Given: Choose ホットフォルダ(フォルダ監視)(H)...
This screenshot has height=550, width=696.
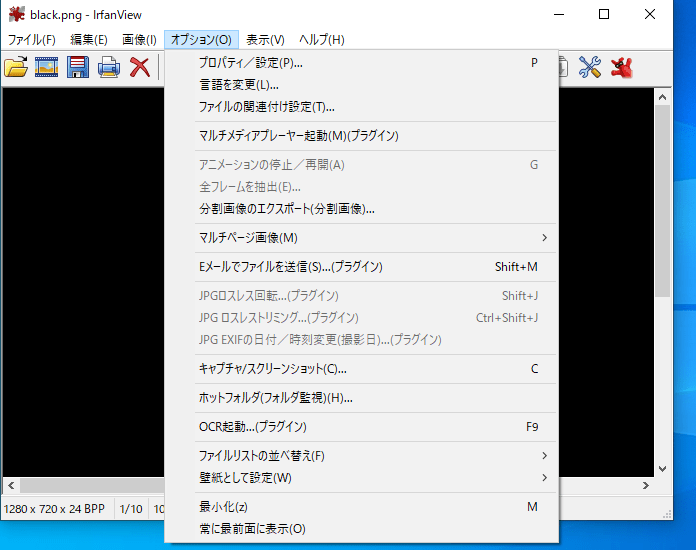Looking at the screenshot, I should 362,398.
